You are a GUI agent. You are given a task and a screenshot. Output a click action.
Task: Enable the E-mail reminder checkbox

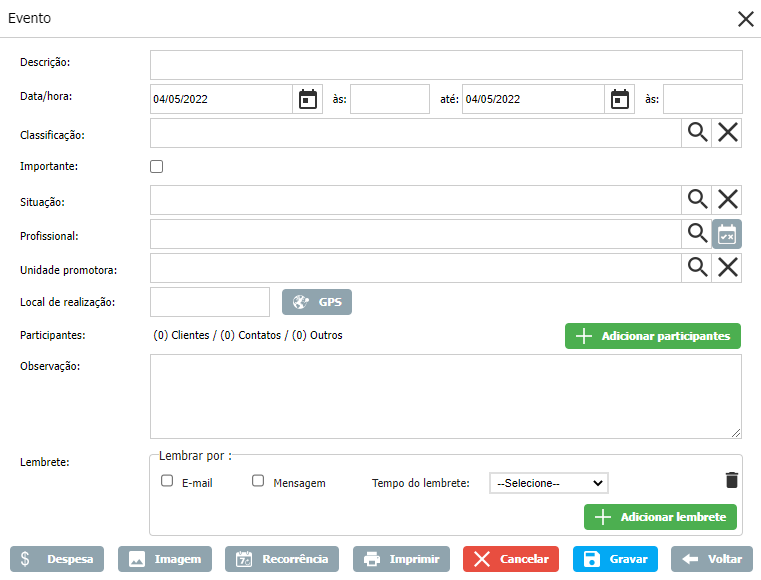tap(167, 481)
